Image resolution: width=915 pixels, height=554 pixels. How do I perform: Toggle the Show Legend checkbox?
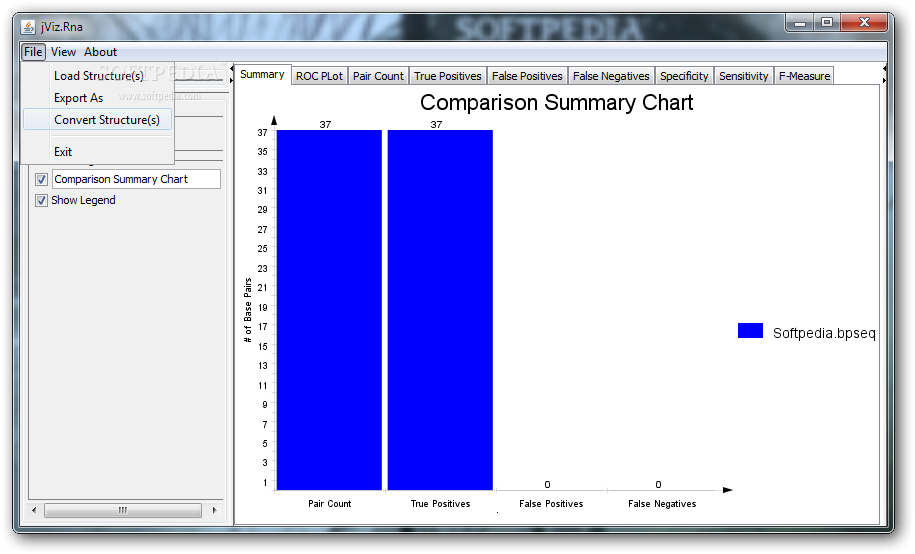tap(41, 200)
